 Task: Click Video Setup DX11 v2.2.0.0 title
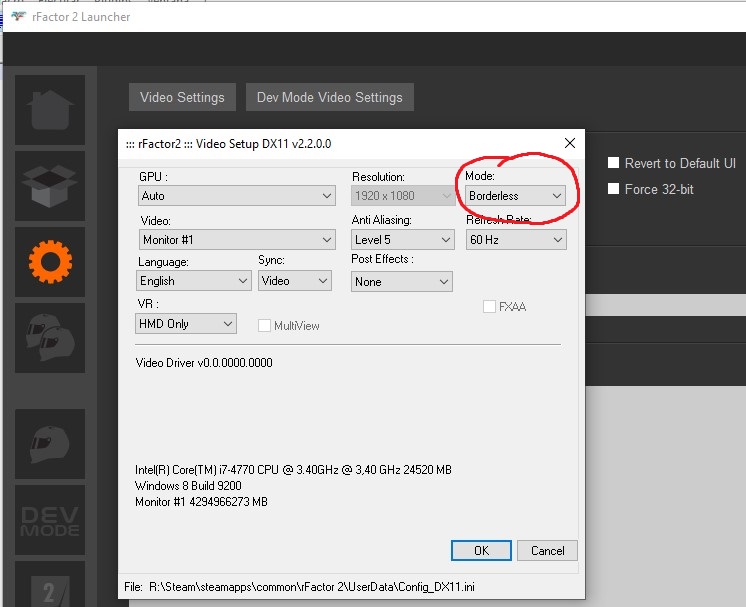(228, 144)
